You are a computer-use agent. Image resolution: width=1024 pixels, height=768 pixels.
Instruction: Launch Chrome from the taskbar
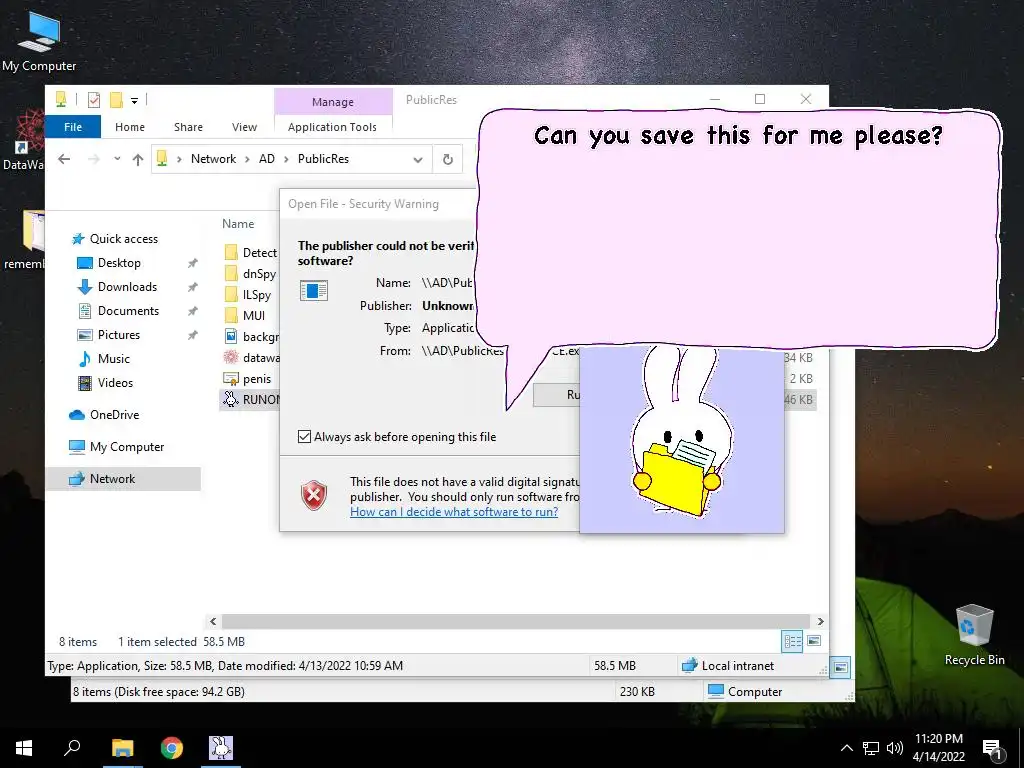point(172,748)
